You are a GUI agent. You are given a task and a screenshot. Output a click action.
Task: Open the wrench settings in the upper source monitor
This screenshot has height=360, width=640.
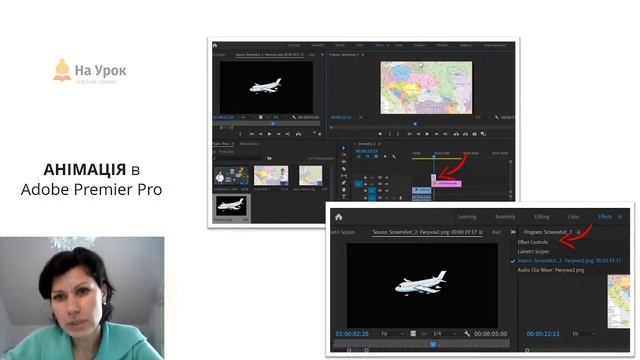[294, 117]
